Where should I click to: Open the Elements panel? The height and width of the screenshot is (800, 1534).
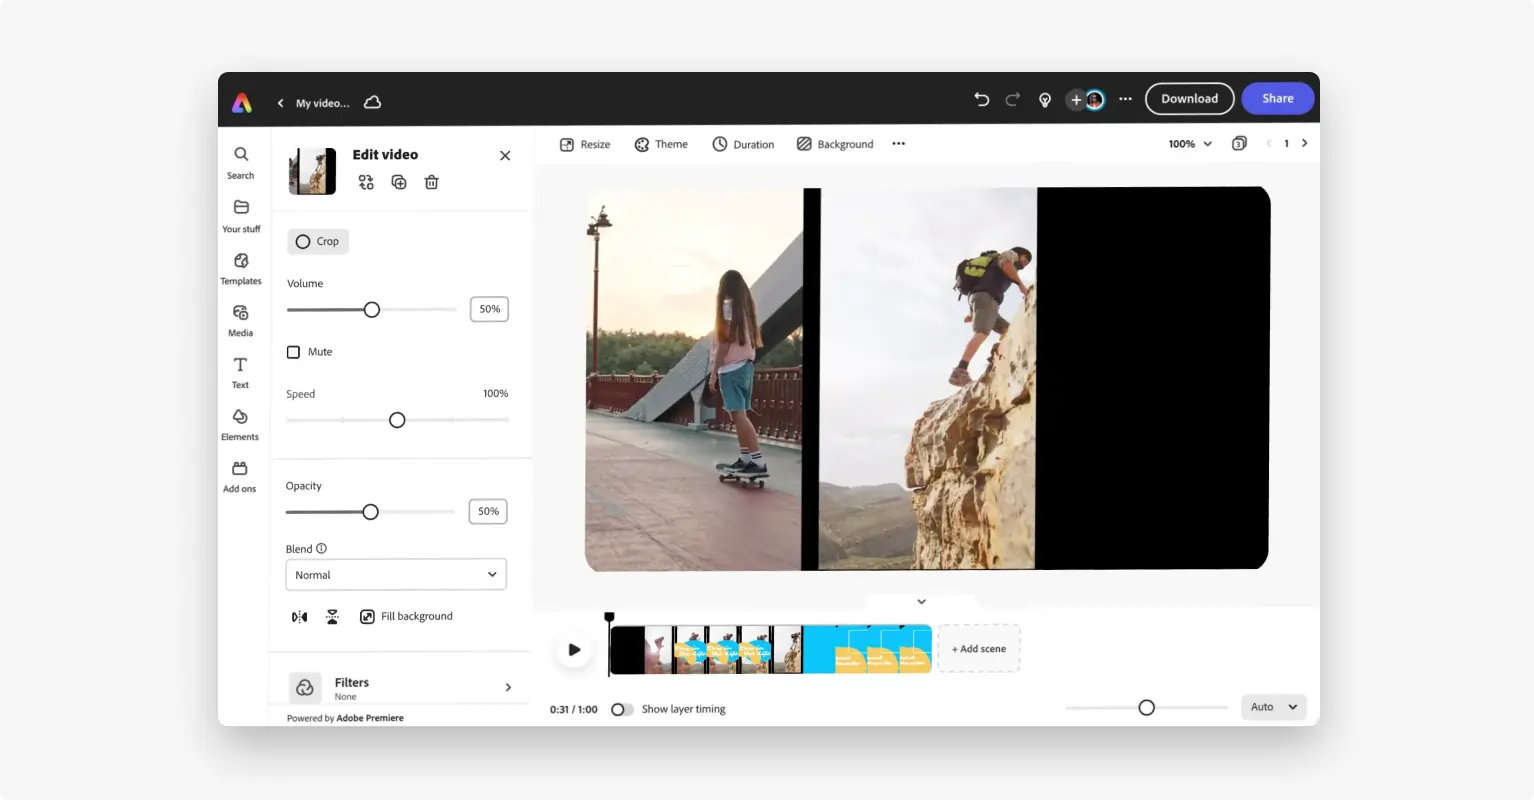241,425
